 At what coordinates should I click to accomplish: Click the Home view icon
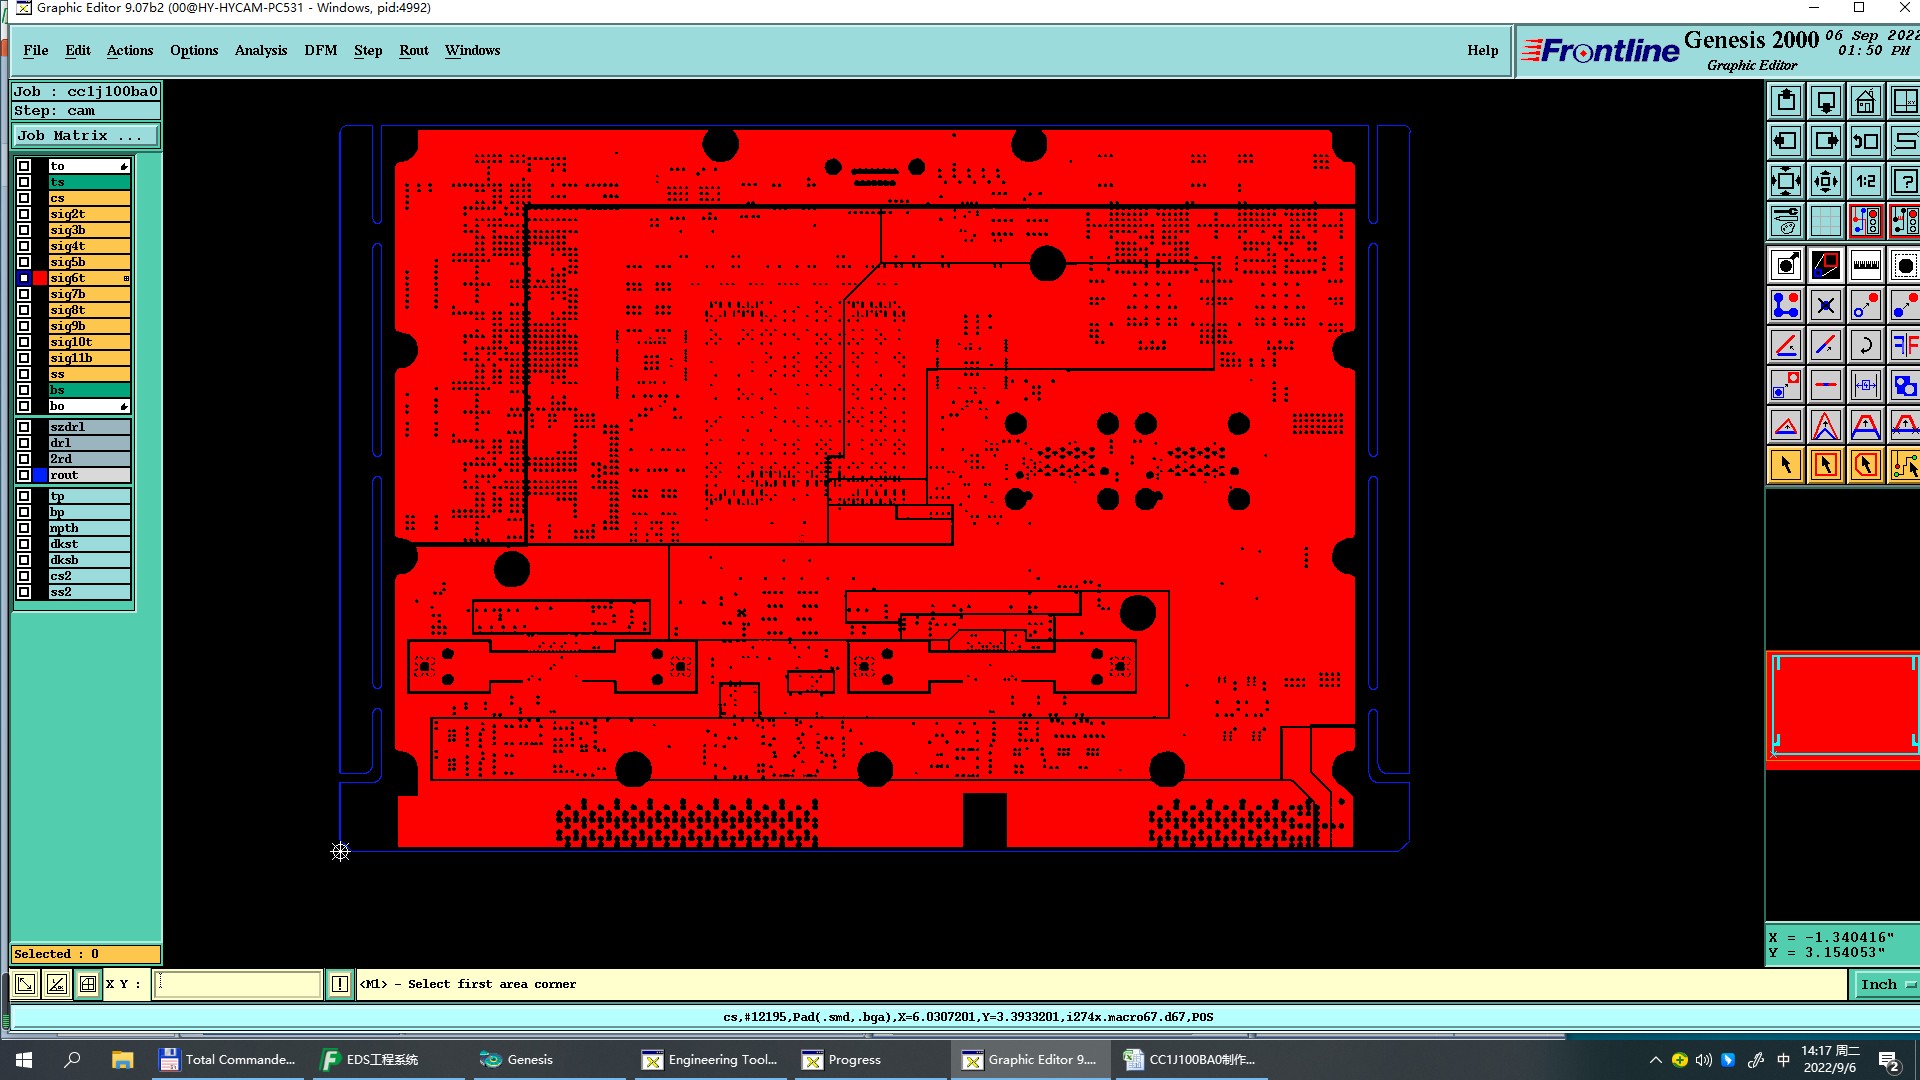[x=1865, y=102]
